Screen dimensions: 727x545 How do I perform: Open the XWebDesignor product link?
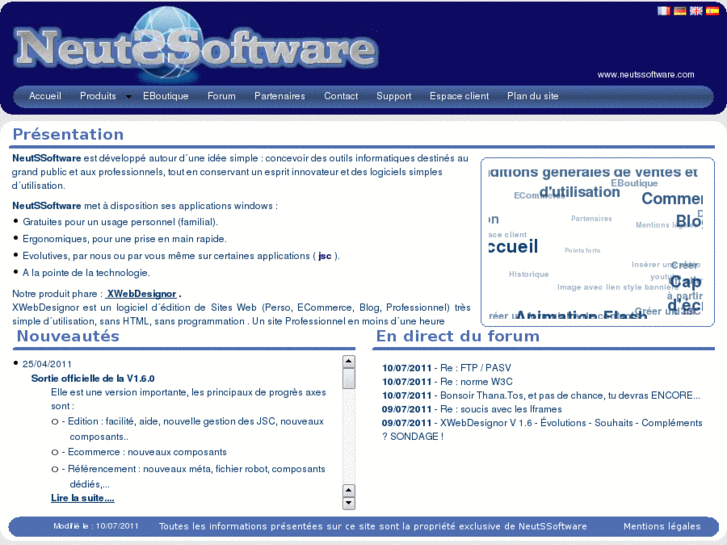(x=141, y=294)
